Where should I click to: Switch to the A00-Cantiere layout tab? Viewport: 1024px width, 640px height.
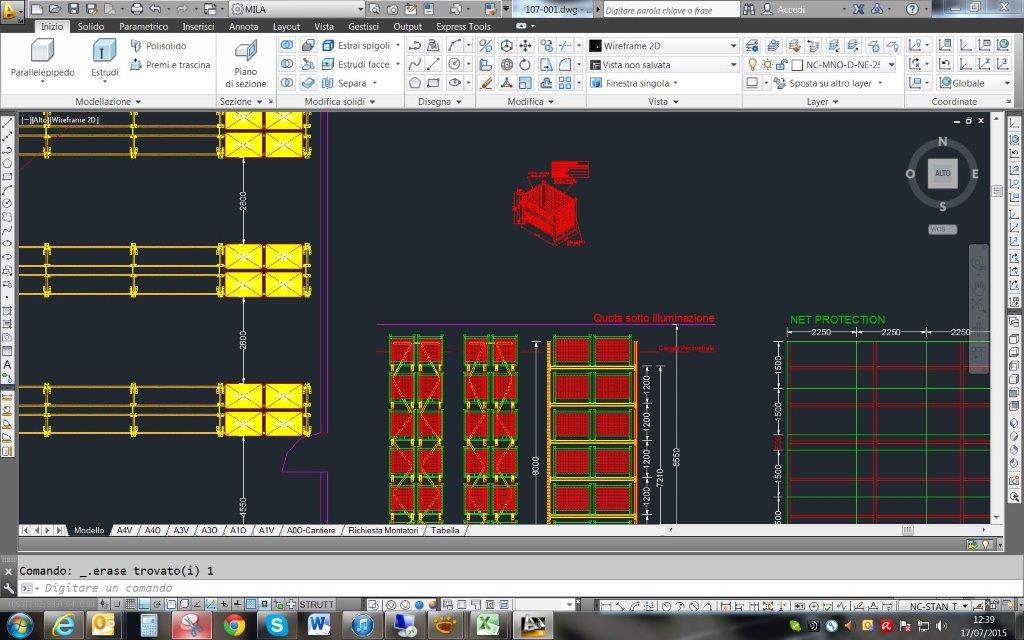[x=311, y=530]
